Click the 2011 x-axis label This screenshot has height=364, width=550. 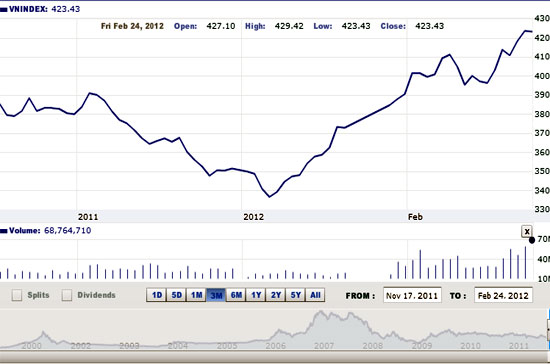(x=88, y=217)
